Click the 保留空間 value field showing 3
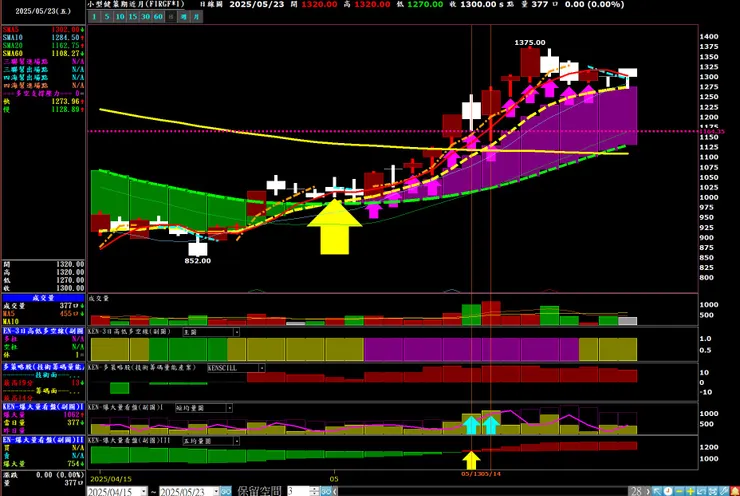740x496 pixels. [x=298, y=491]
